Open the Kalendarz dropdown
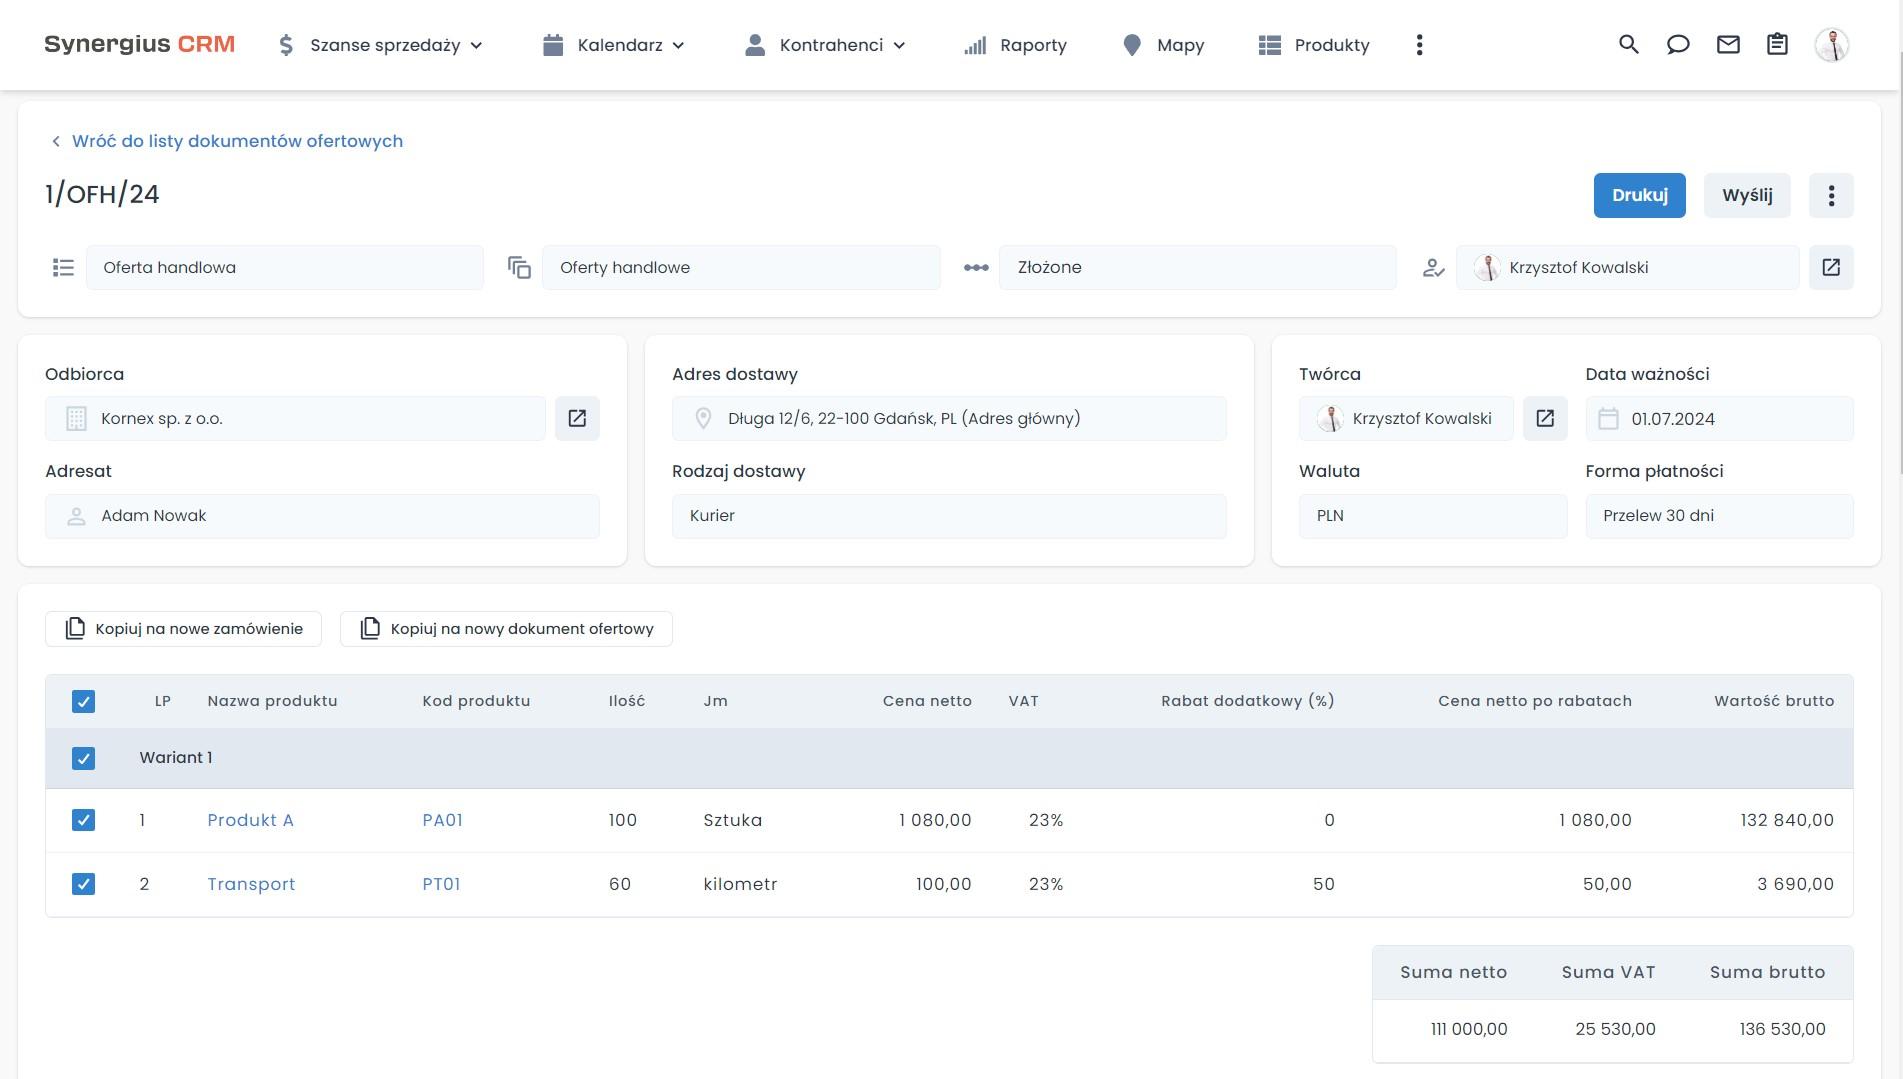The image size is (1903, 1079). (x=620, y=45)
